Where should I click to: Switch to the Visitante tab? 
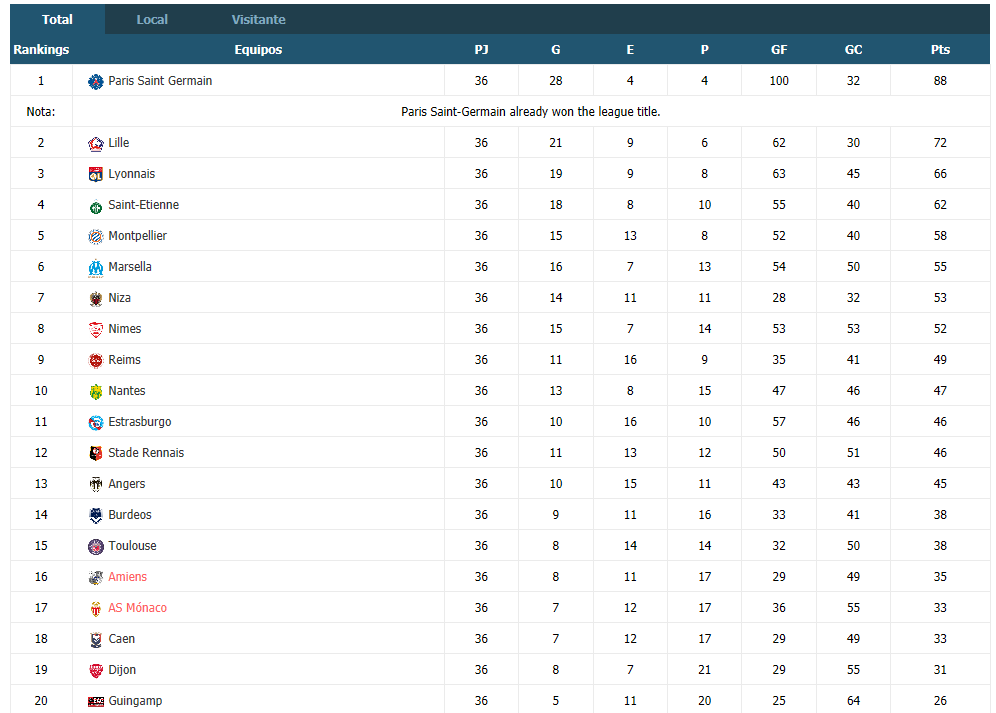pos(259,20)
